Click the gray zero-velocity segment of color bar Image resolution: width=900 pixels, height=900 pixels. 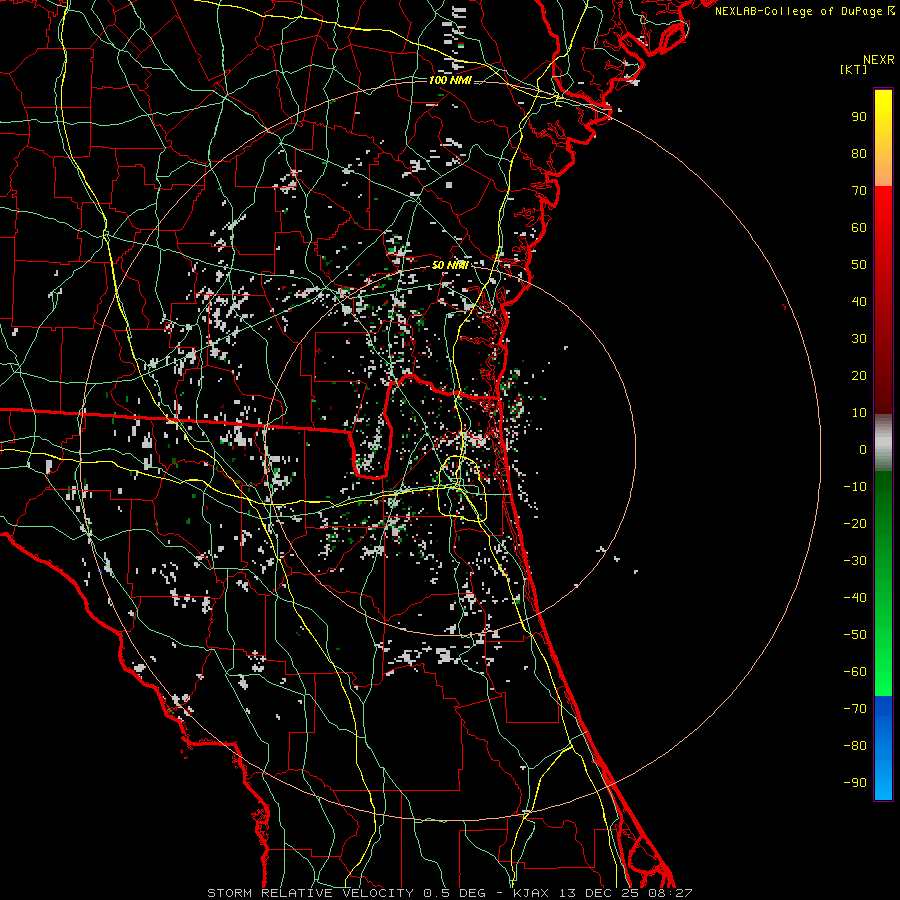[x=883, y=443]
